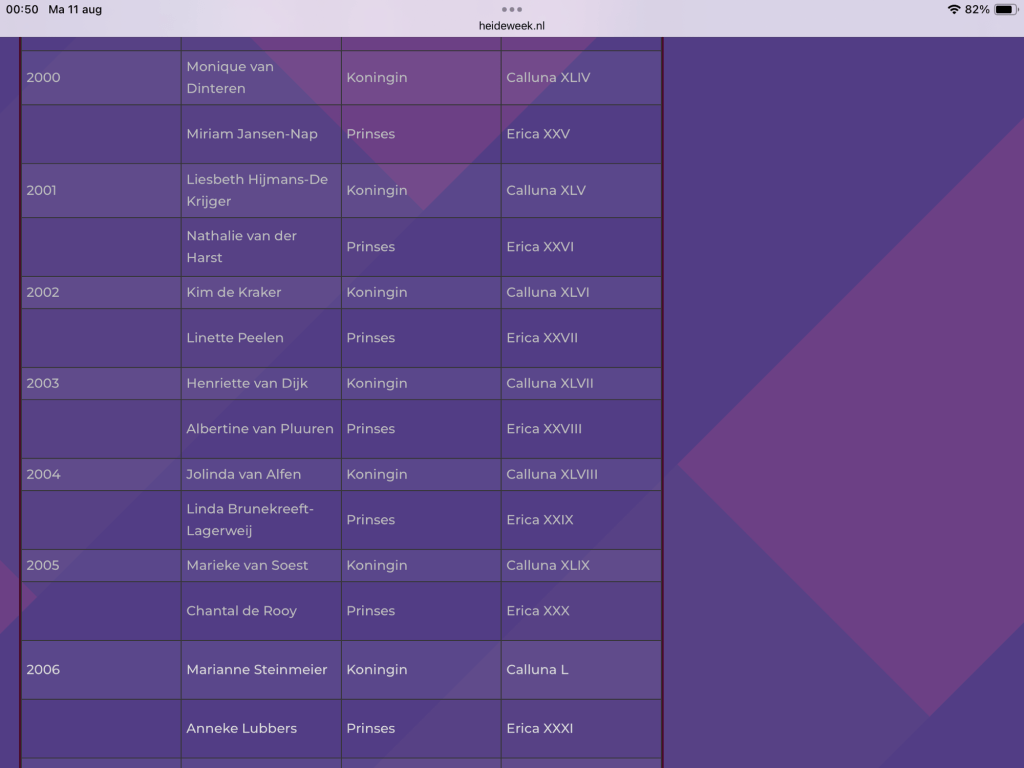The width and height of the screenshot is (1024, 768).
Task: Click Koningin next to Marieke van Soest
Action: click(x=377, y=566)
